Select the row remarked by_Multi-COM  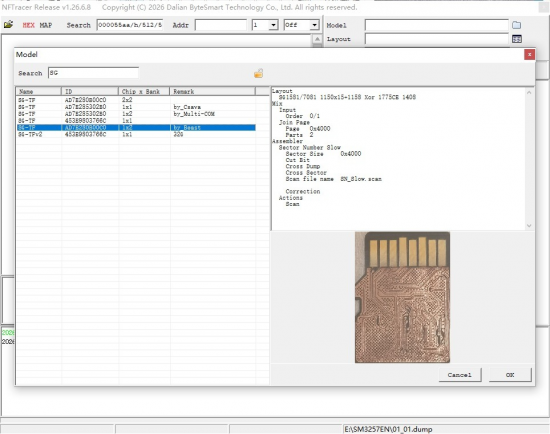(x=136, y=114)
